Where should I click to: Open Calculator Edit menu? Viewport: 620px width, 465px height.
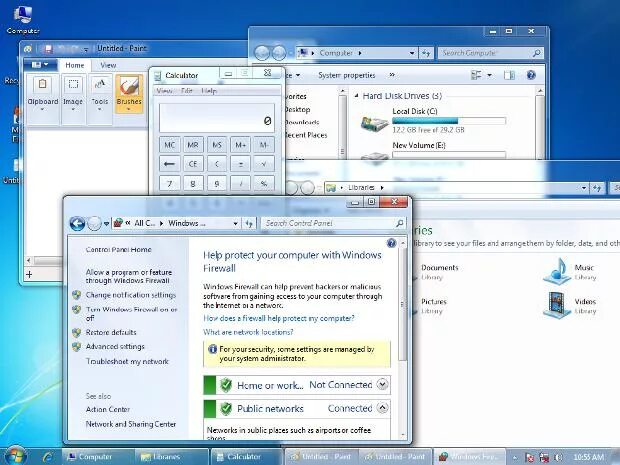[x=187, y=91]
